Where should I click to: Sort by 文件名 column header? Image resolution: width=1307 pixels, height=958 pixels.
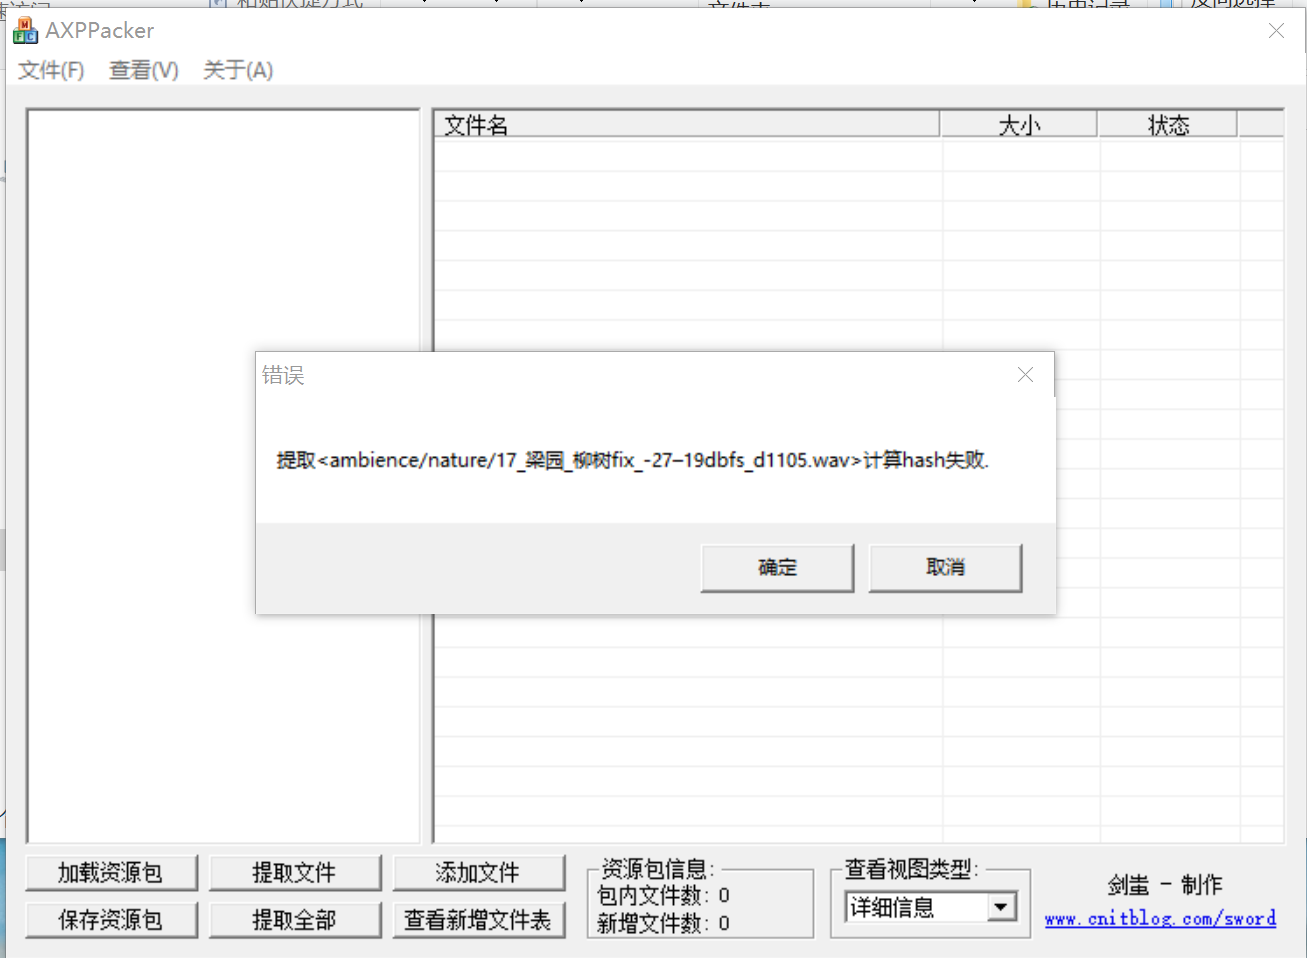[x=687, y=124]
